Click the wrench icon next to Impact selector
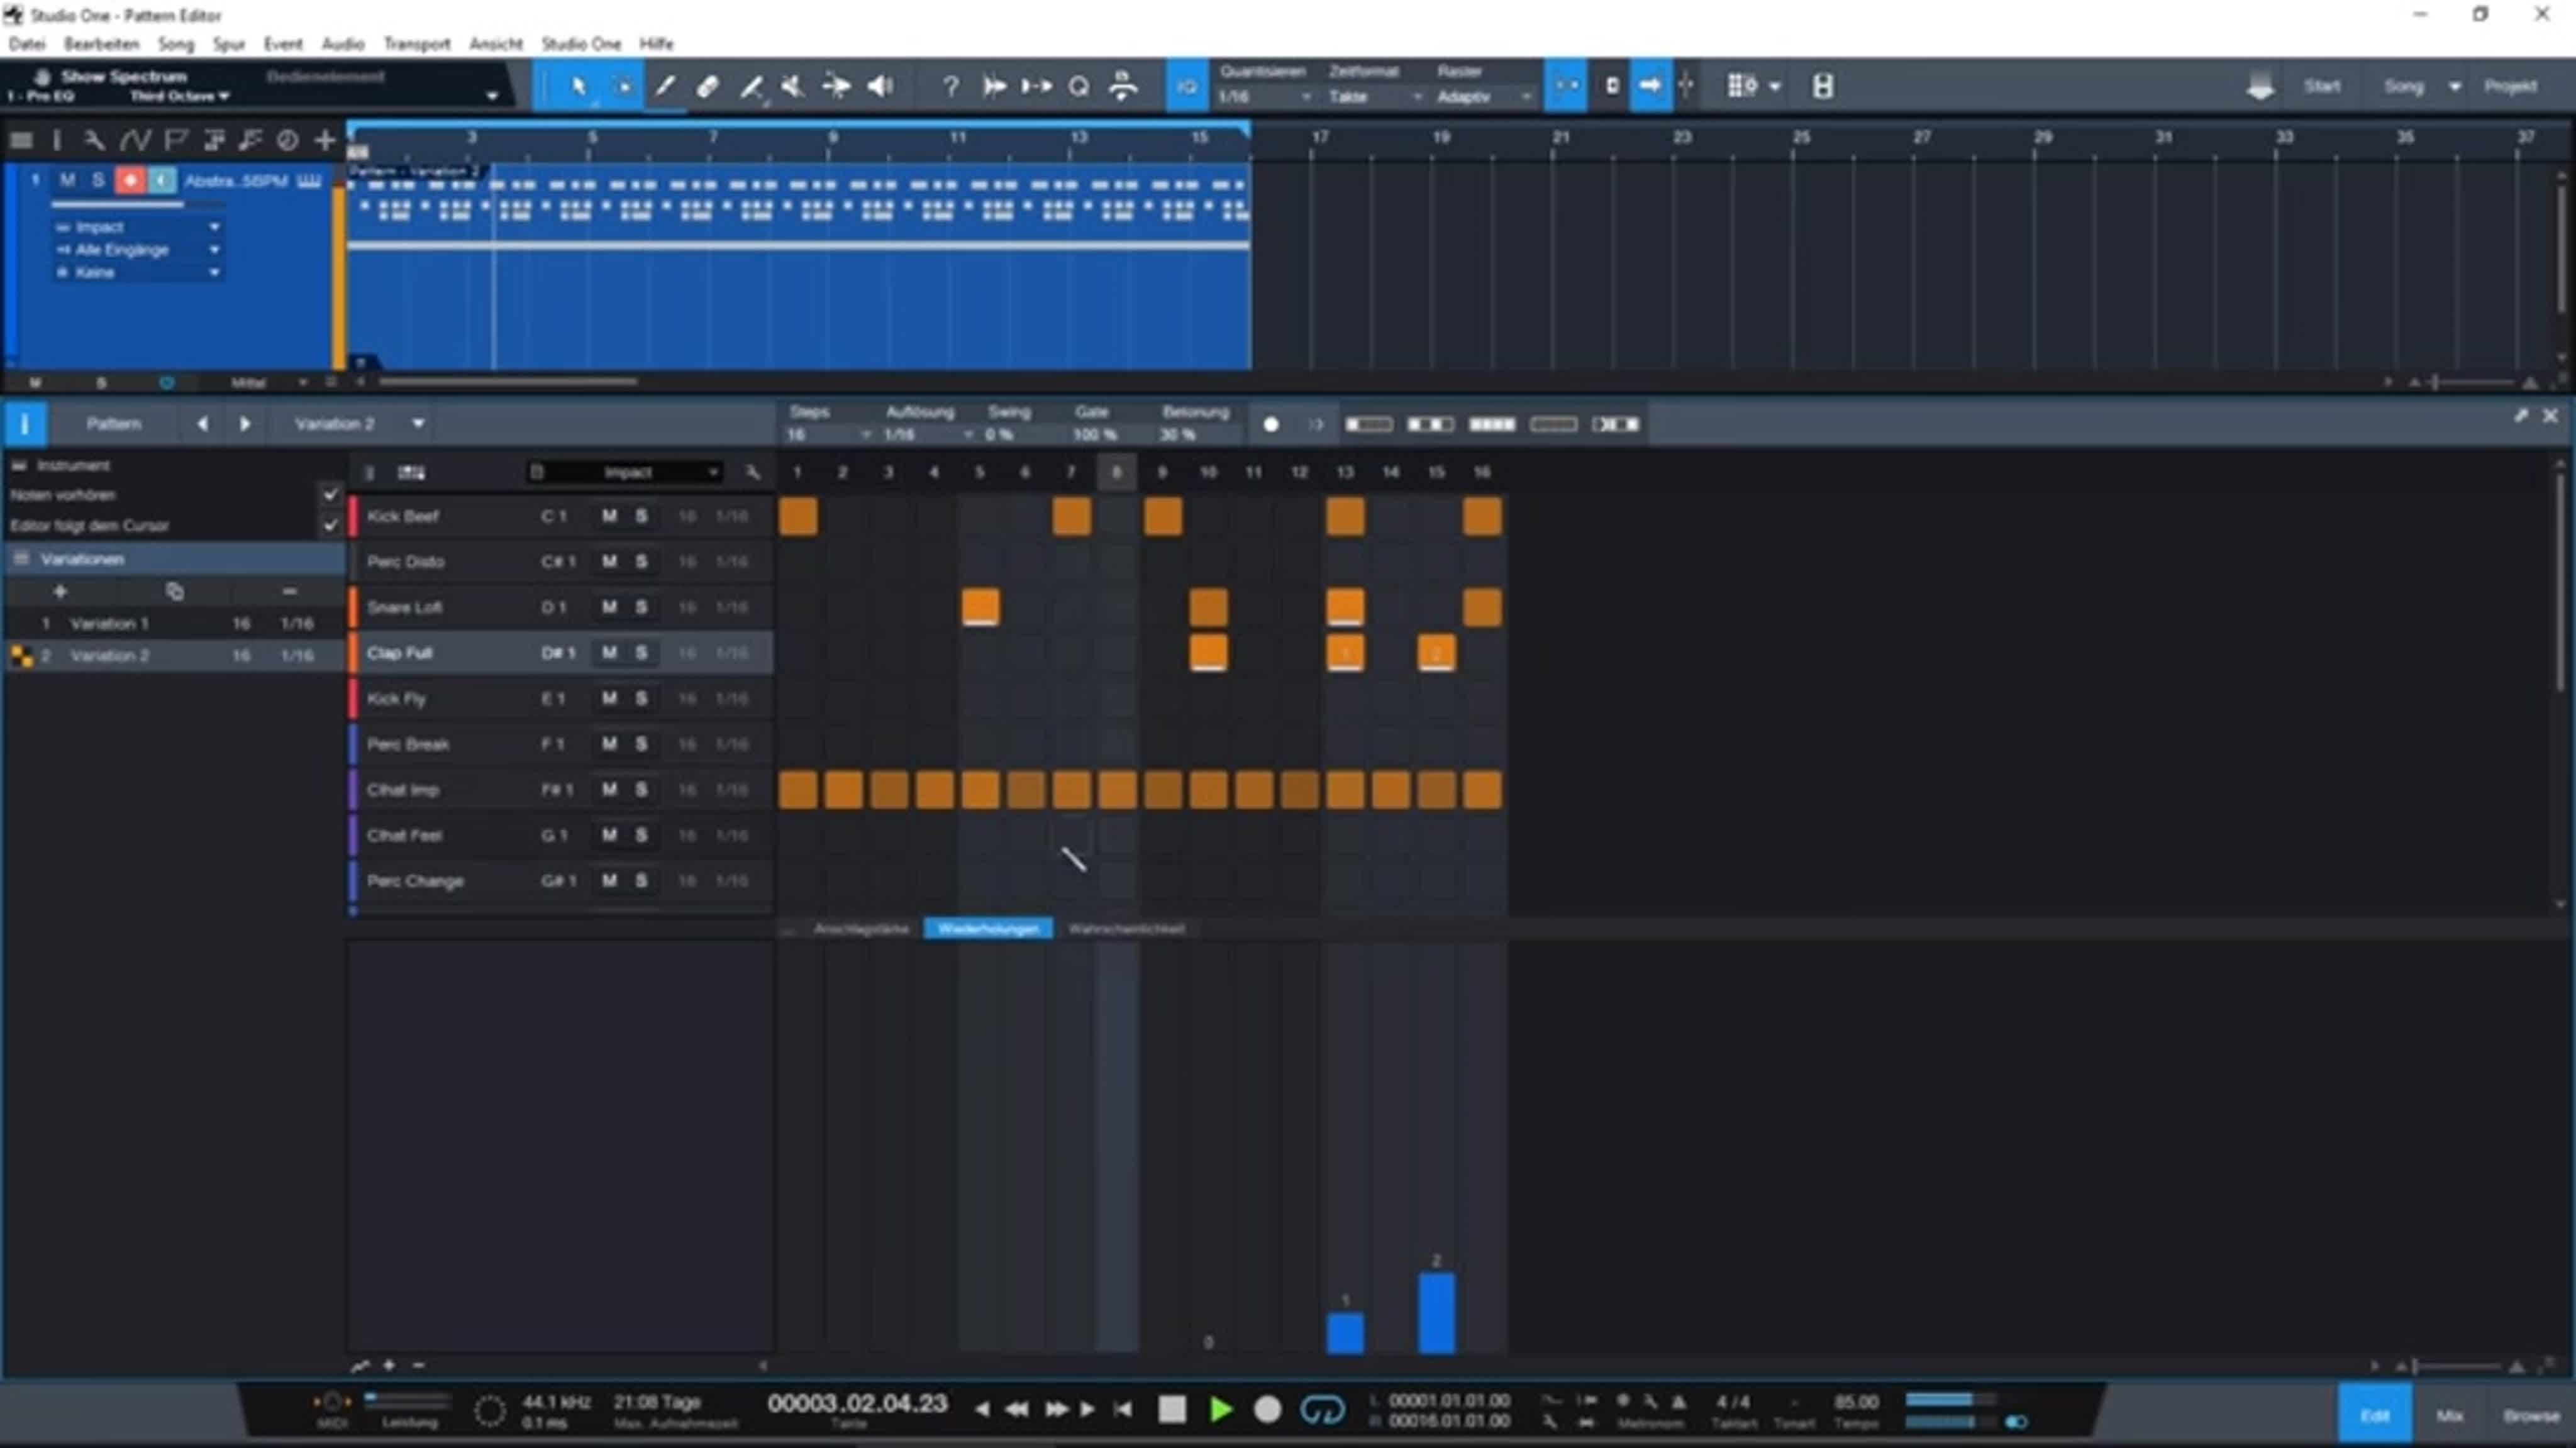 click(x=753, y=472)
